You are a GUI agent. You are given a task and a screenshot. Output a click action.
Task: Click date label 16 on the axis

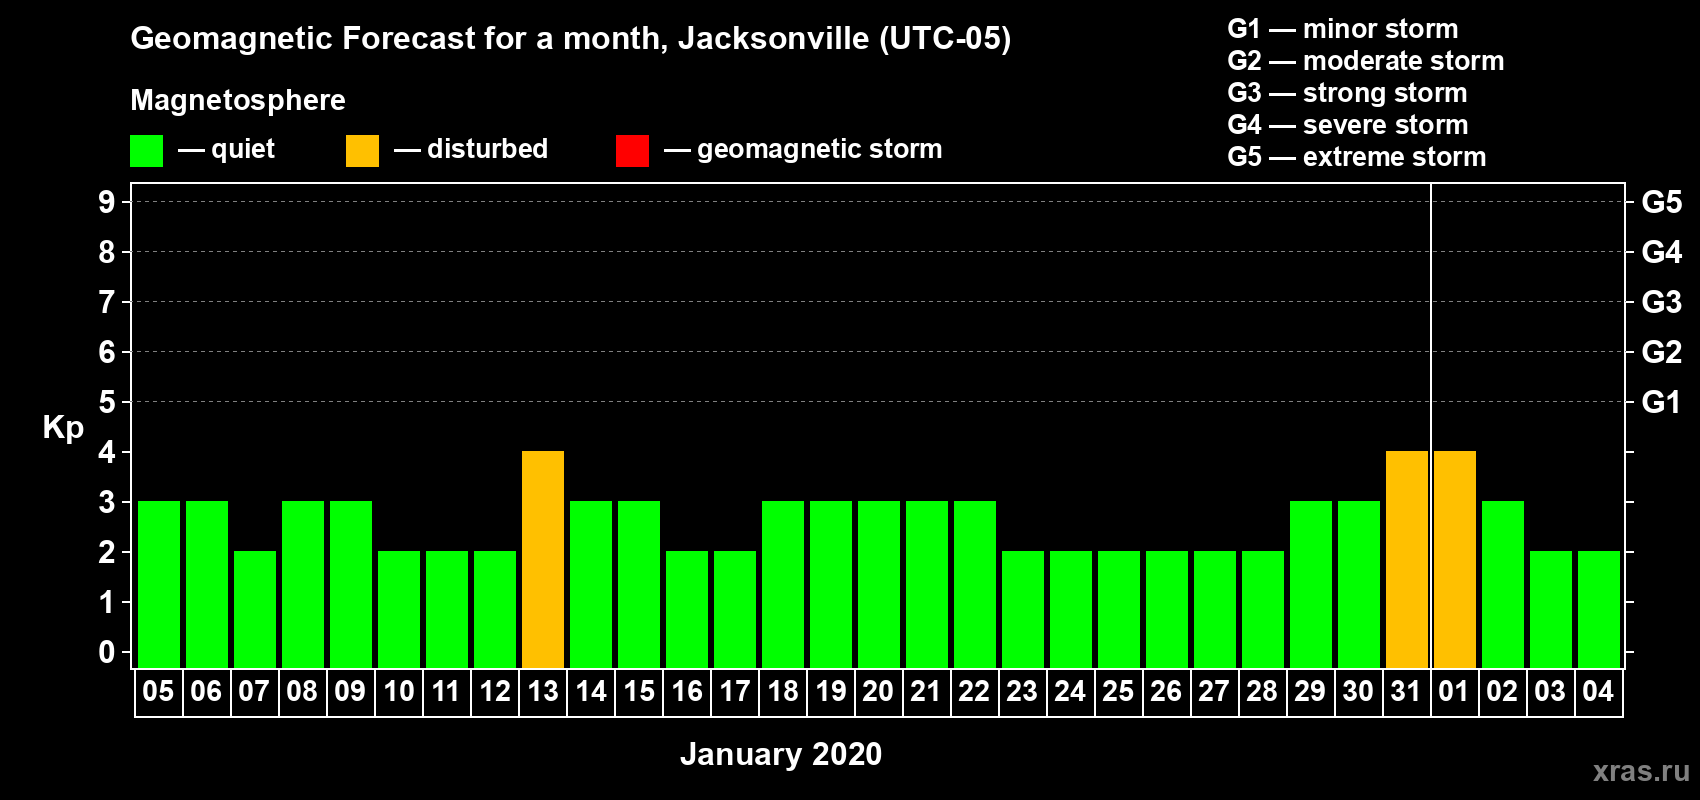(x=687, y=691)
